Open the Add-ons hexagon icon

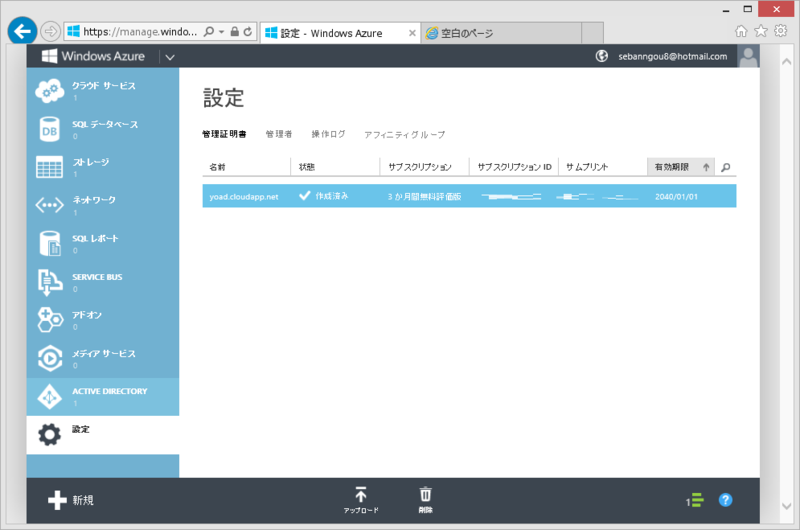[49, 320]
